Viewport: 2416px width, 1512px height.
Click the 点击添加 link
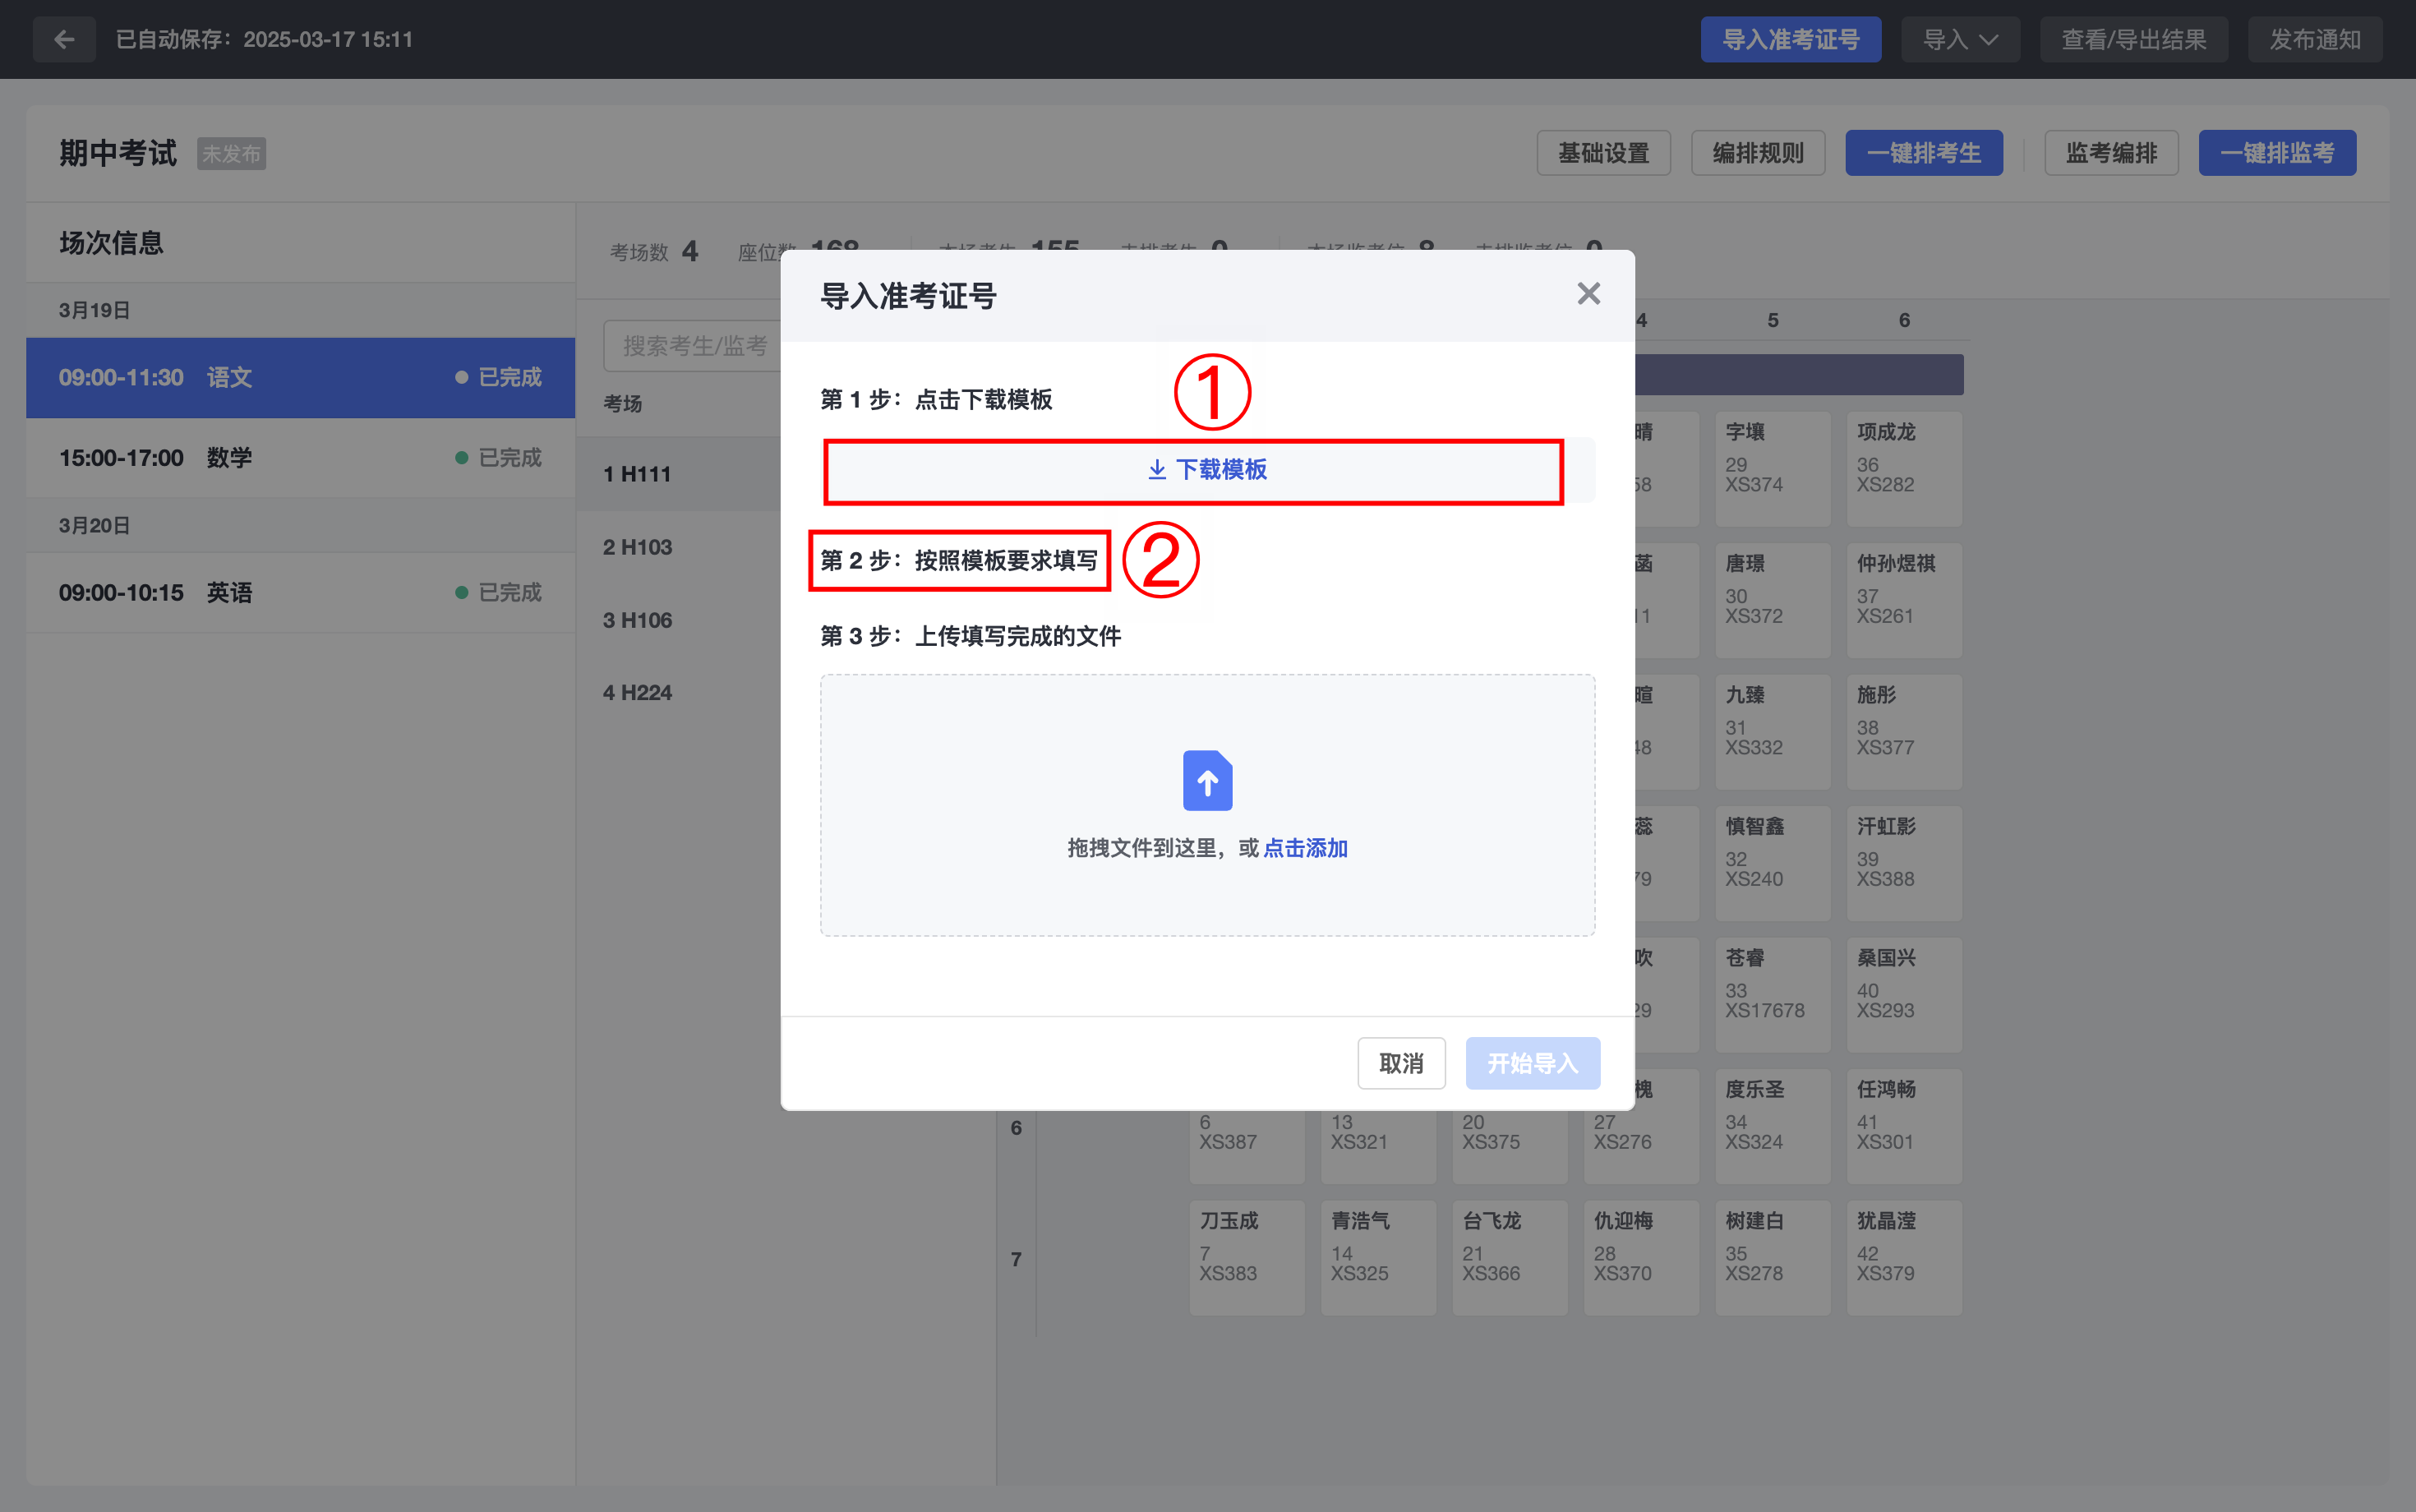point(1305,848)
